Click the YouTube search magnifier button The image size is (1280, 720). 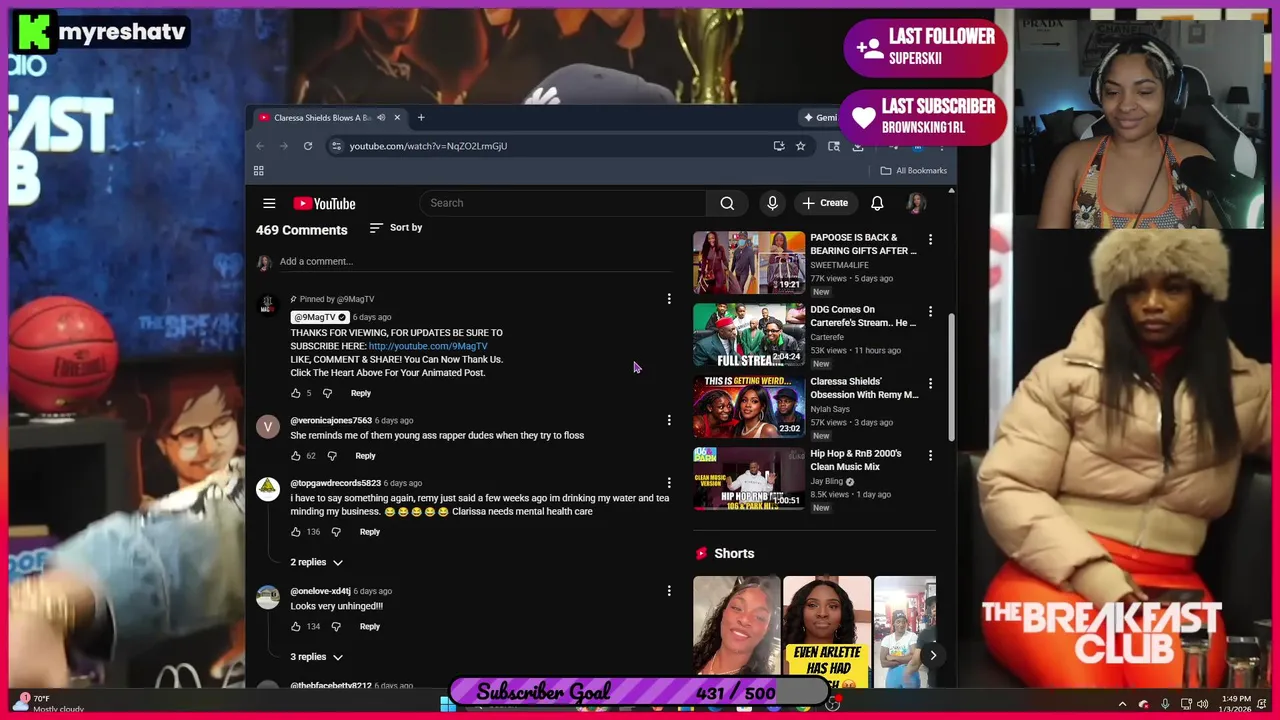727,203
